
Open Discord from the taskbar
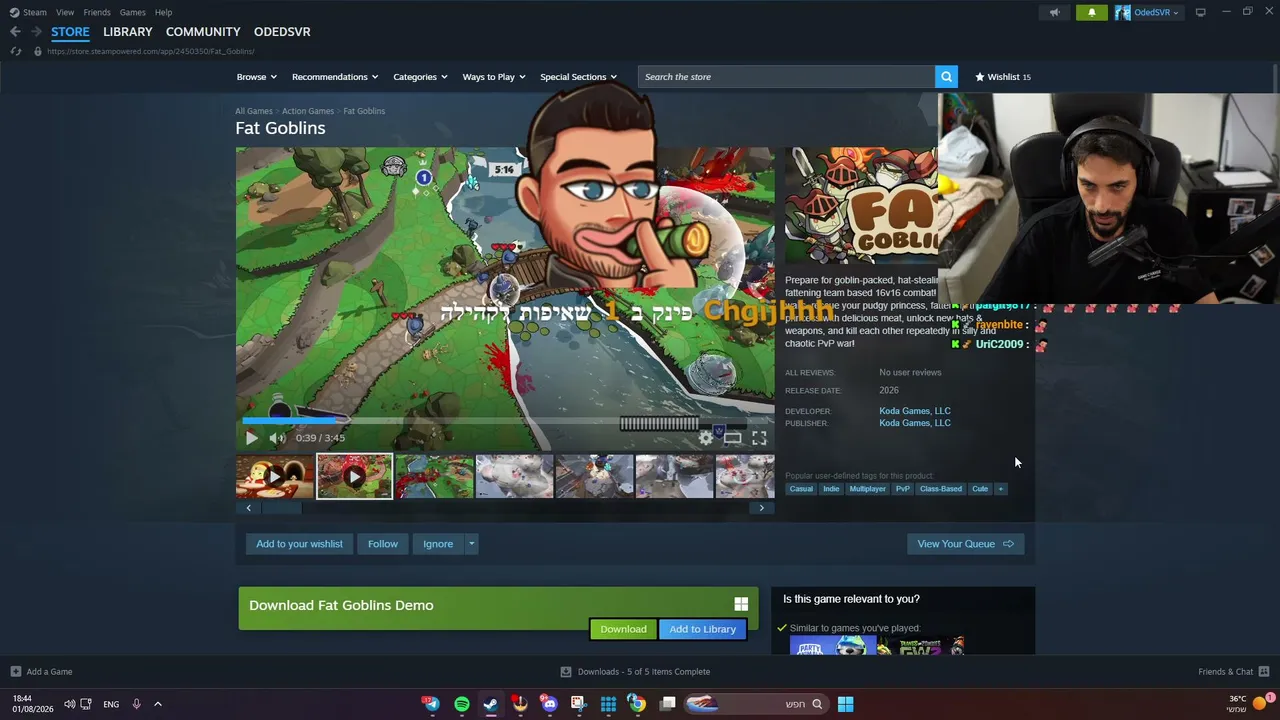pos(549,704)
